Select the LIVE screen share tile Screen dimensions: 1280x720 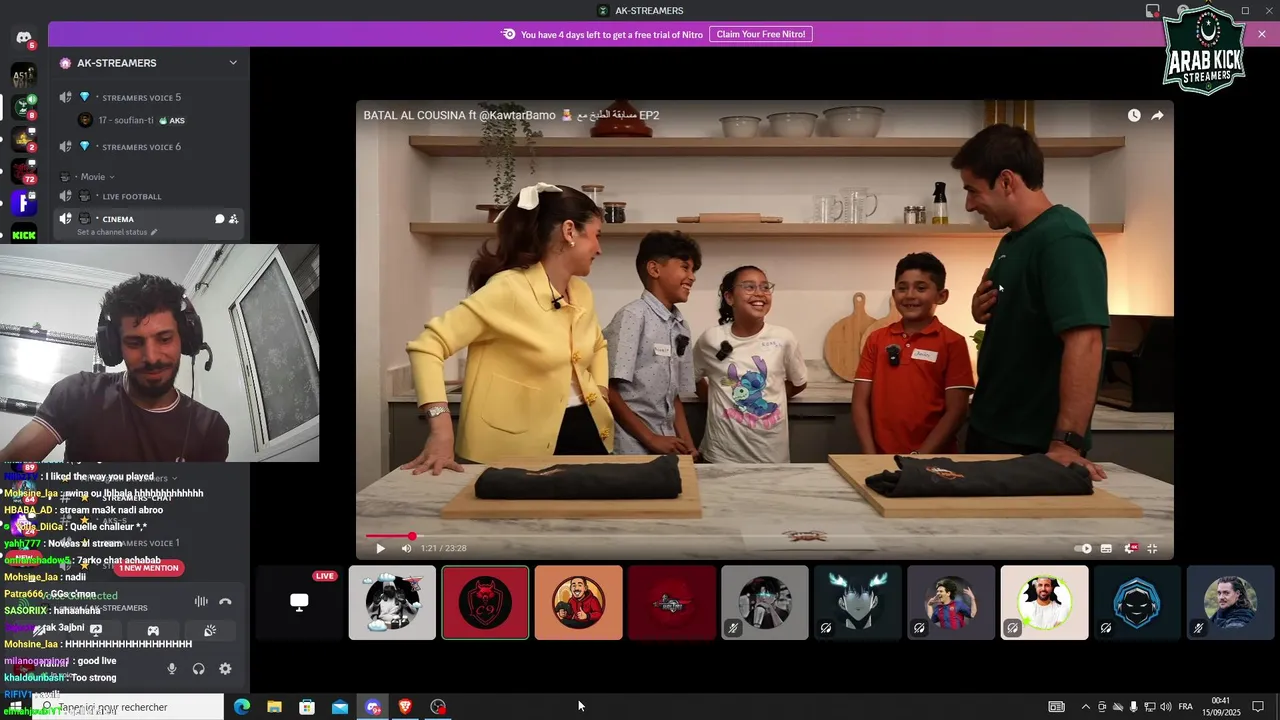pos(299,603)
